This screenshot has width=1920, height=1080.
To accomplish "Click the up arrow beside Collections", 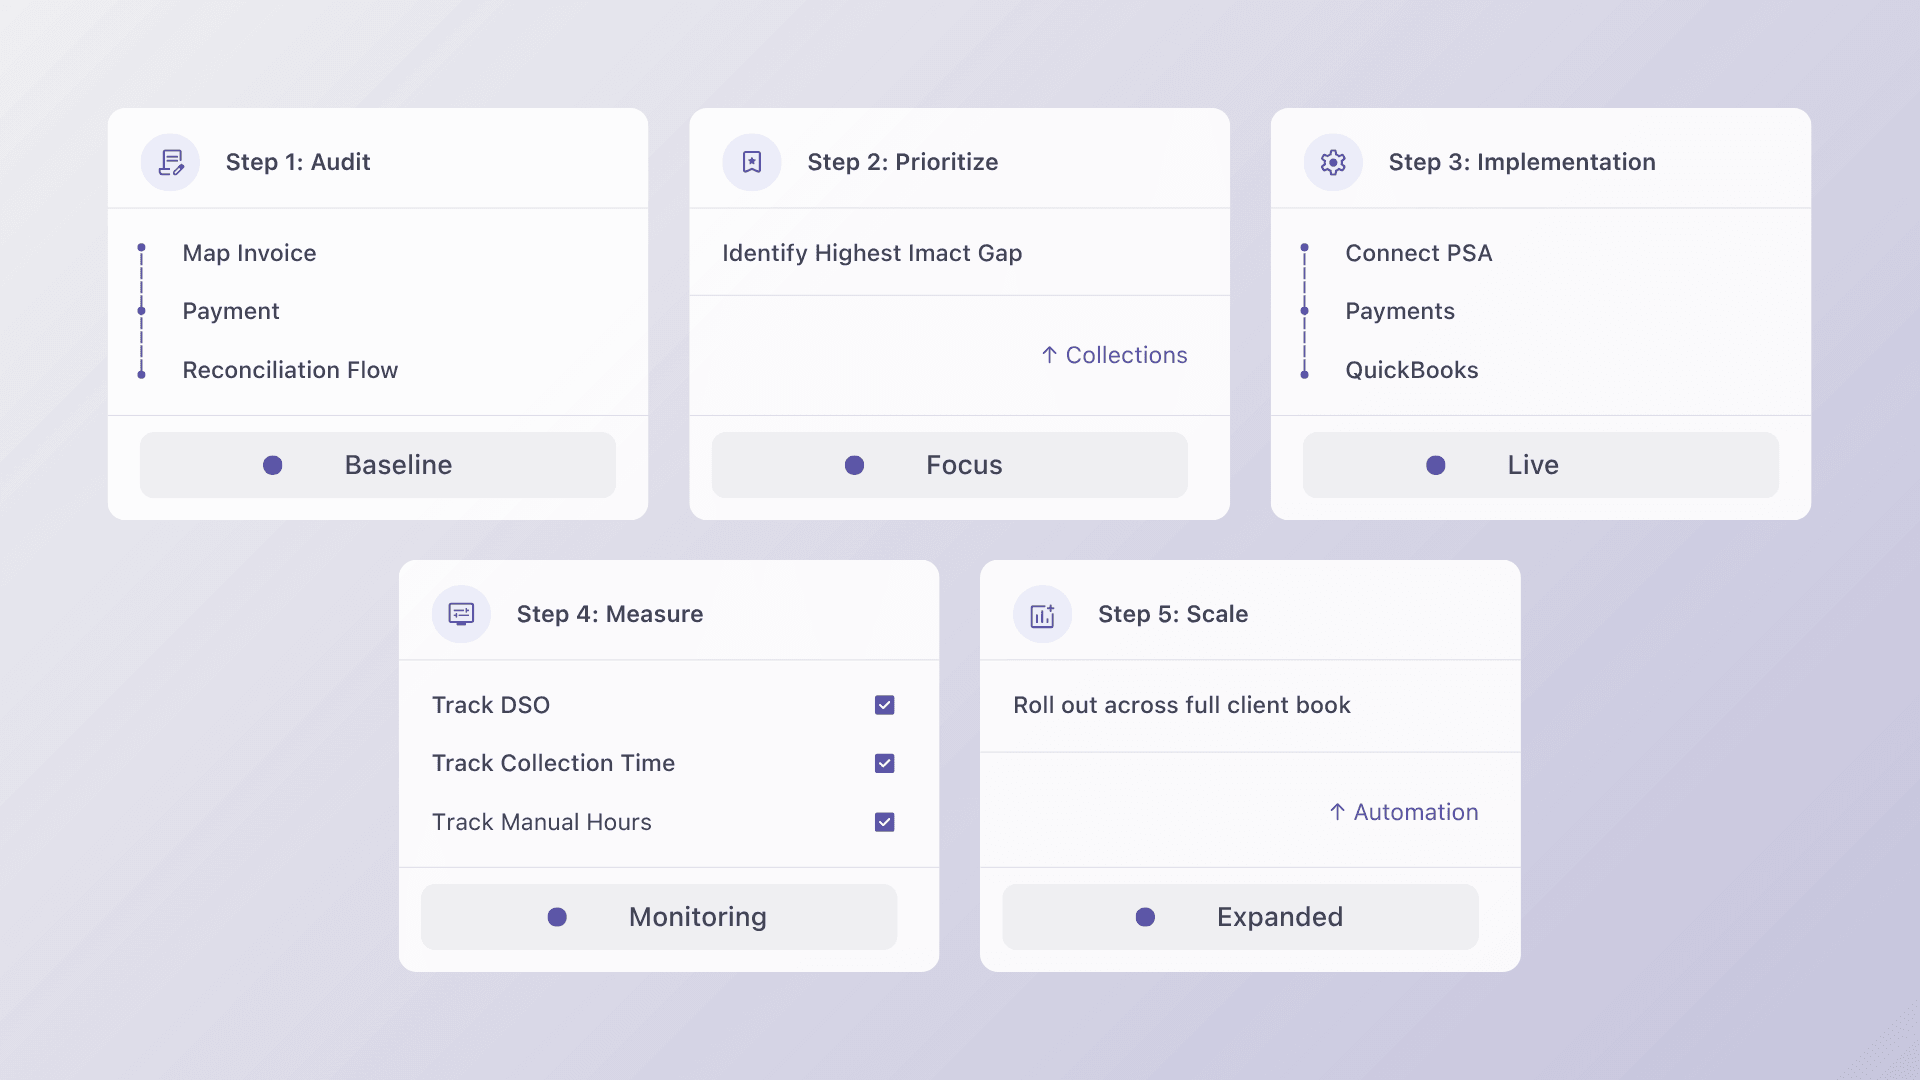I will [x=1049, y=355].
